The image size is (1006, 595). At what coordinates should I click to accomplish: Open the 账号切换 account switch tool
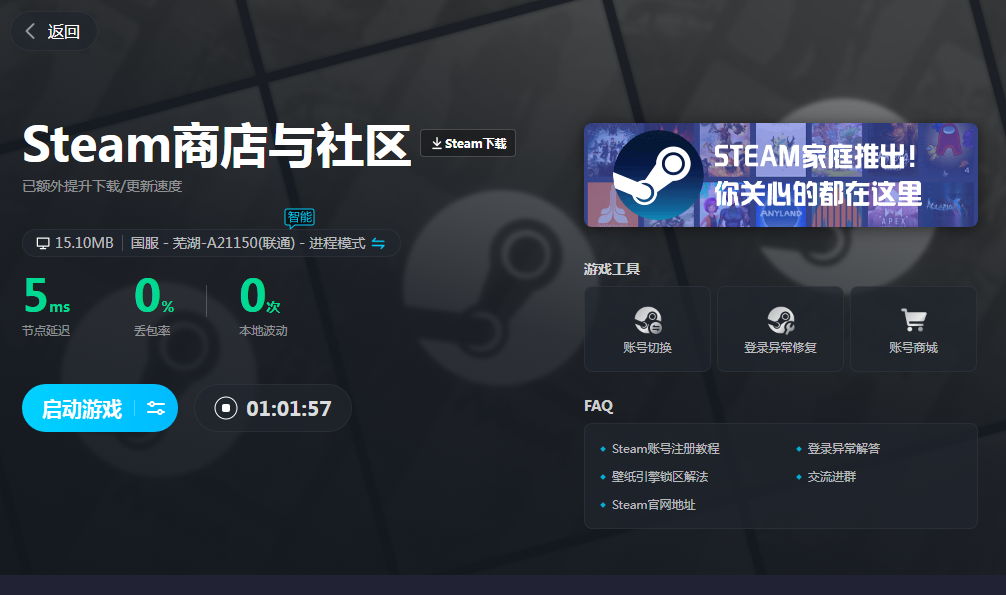point(647,329)
